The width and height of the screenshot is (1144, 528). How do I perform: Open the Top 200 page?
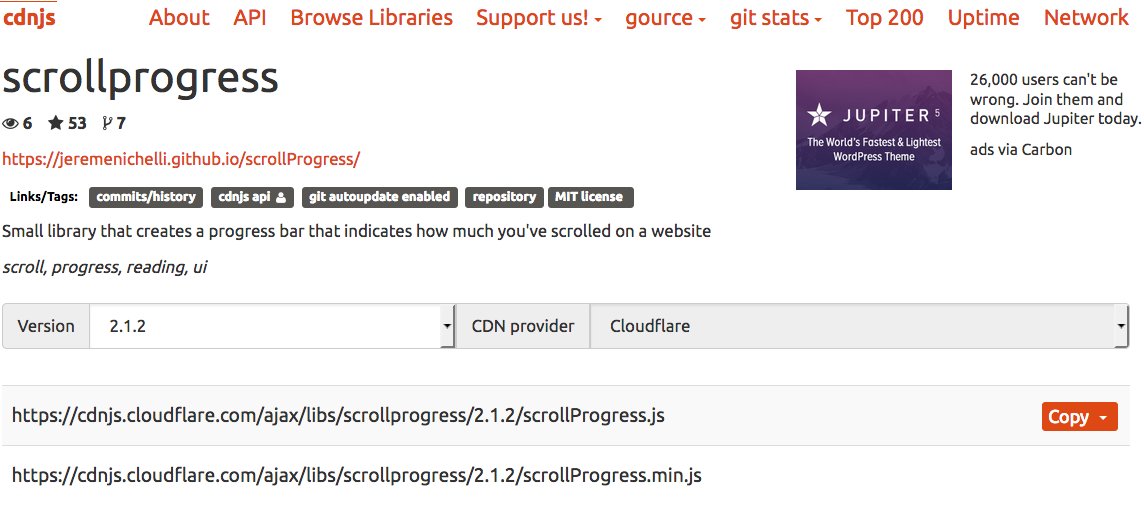(x=884, y=18)
